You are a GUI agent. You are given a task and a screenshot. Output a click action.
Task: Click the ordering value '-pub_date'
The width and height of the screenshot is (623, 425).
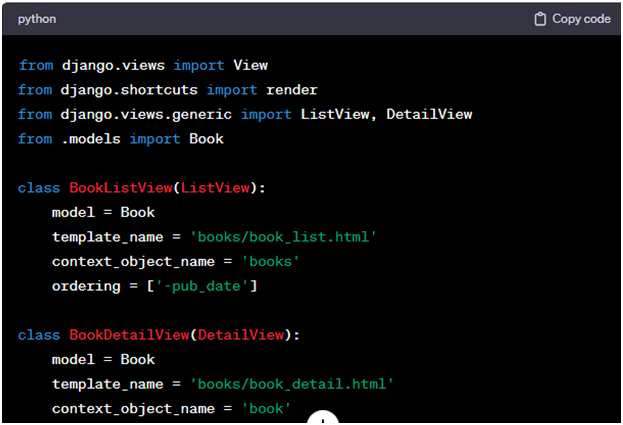tap(202, 286)
